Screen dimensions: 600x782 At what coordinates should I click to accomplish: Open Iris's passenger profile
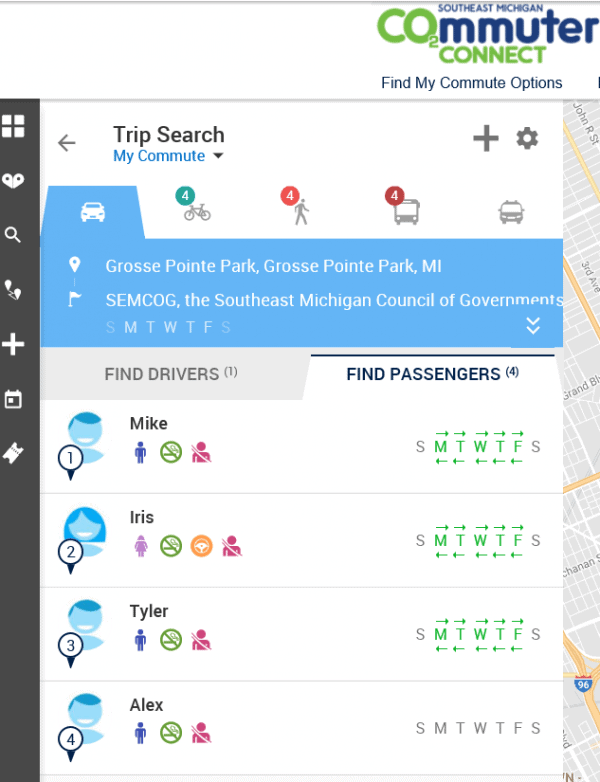pyautogui.click(x=142, y=517)
